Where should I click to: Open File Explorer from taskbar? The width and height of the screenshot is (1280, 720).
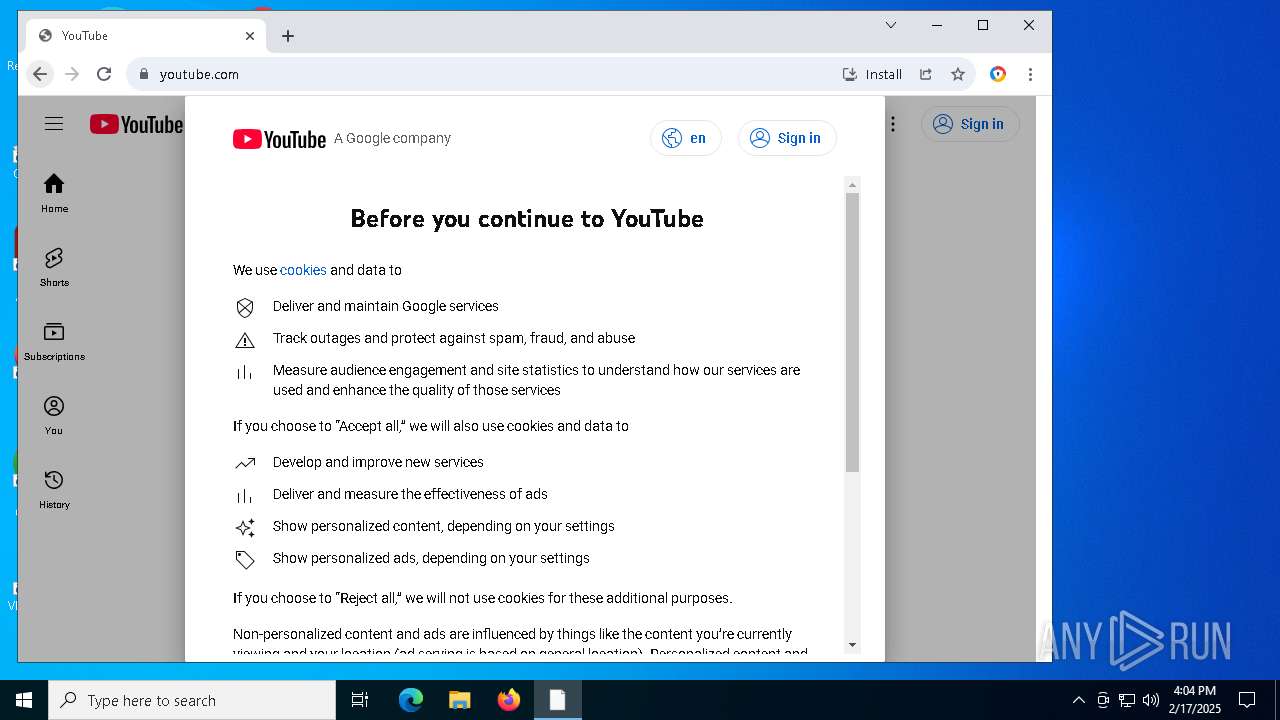(460, 700)
